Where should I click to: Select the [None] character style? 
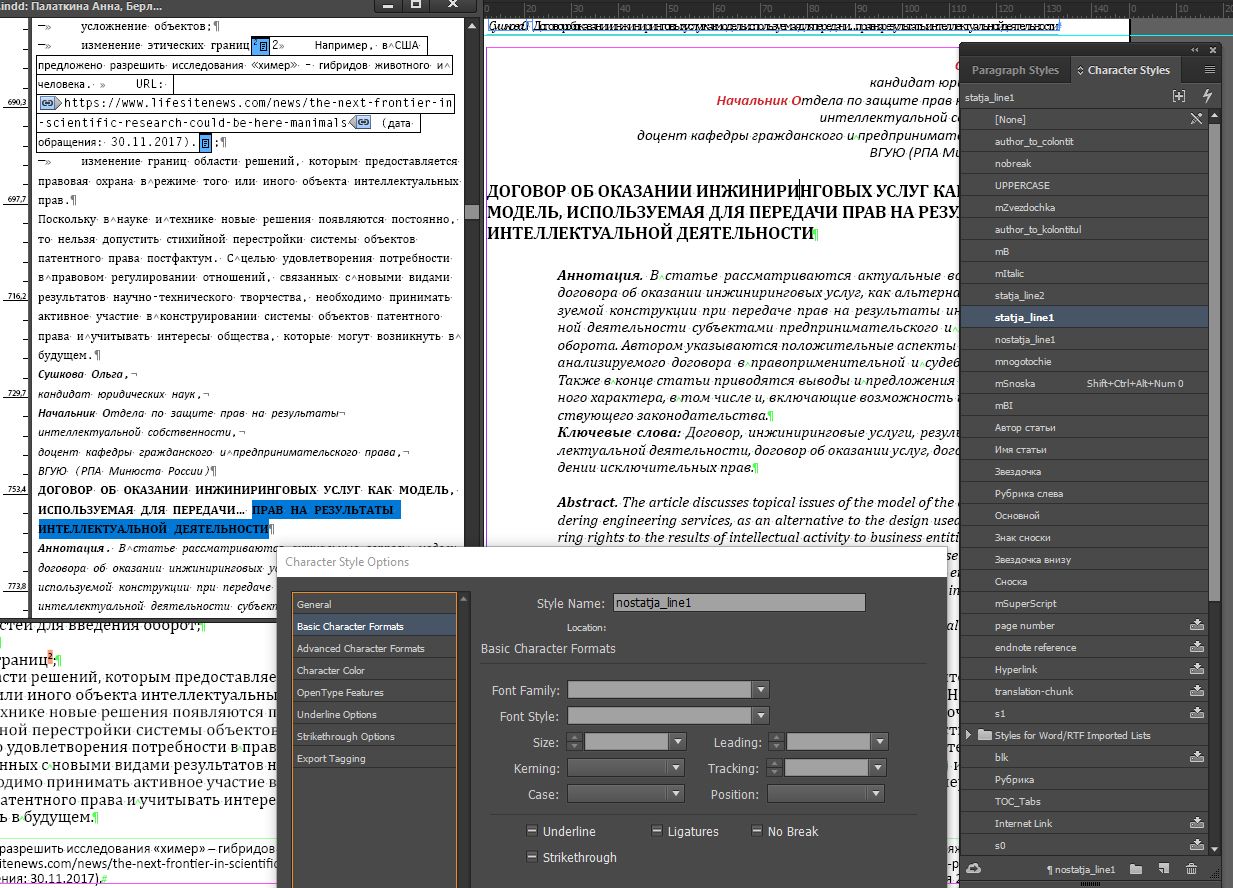pos(1084,119)
